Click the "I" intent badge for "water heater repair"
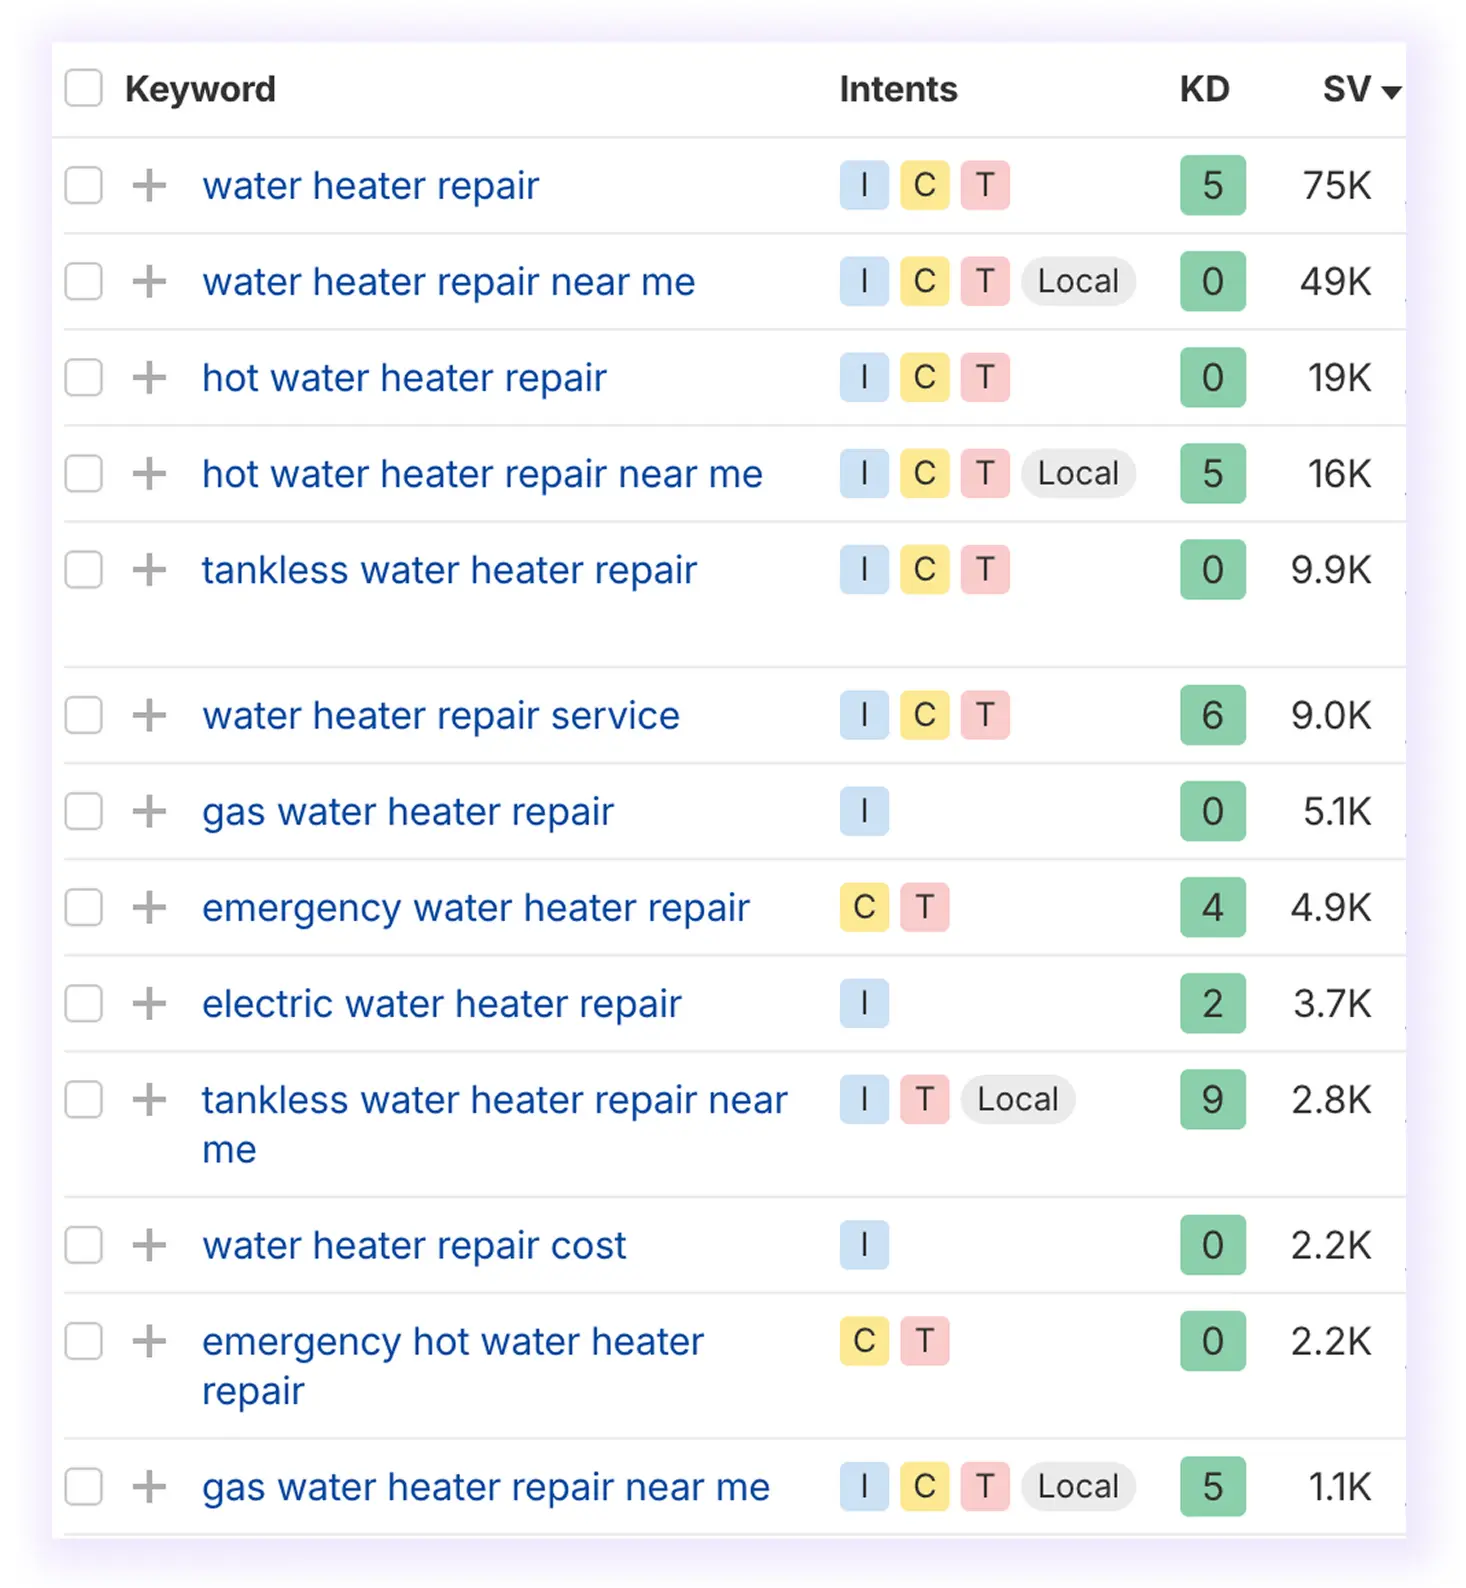 click(x=863, y=186)
